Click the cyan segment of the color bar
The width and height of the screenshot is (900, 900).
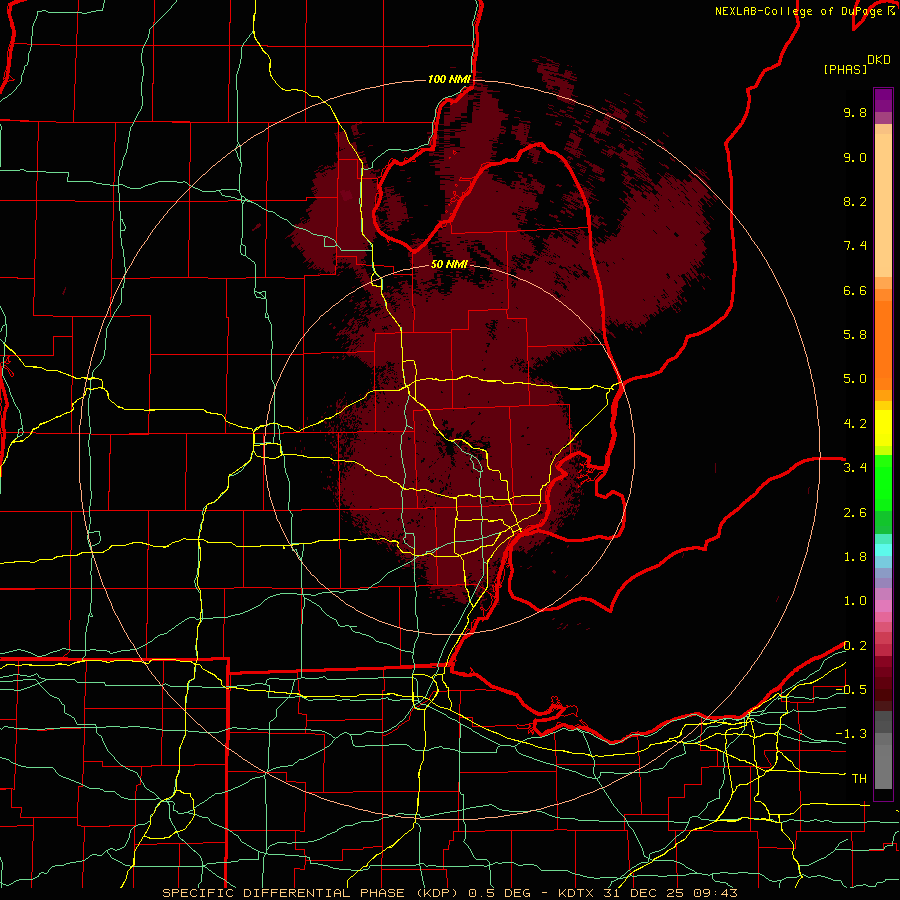(x=883, y=550)
